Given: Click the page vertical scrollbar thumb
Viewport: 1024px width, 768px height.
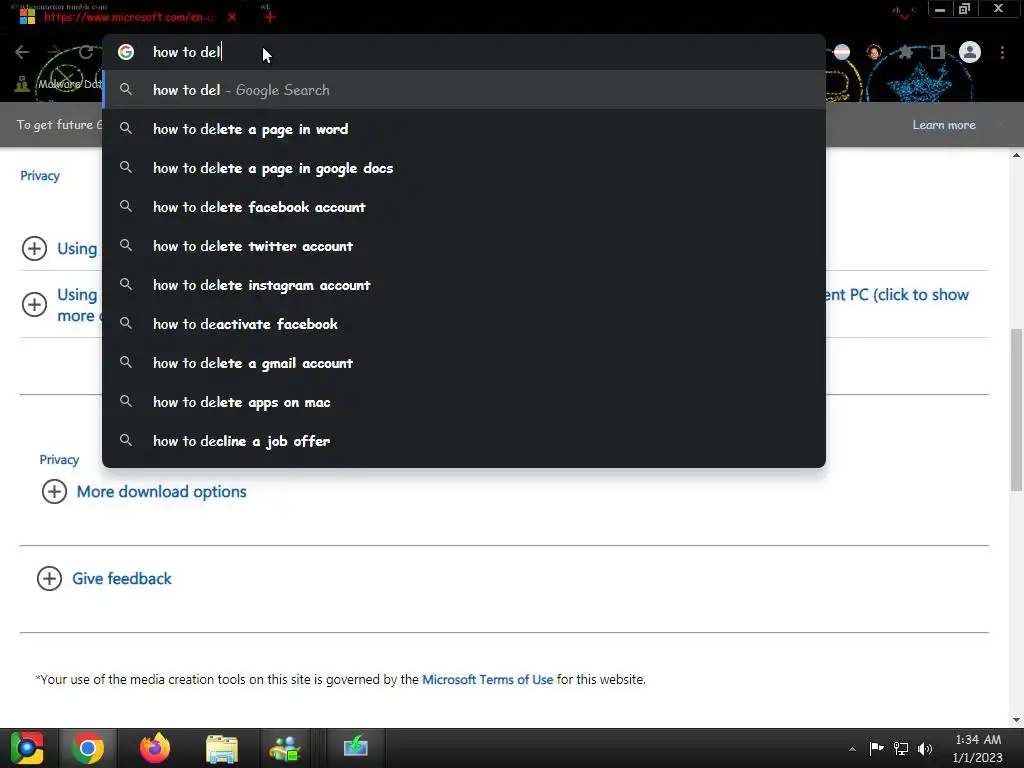Looking at the screenshot, I should tap(1016, 409).
